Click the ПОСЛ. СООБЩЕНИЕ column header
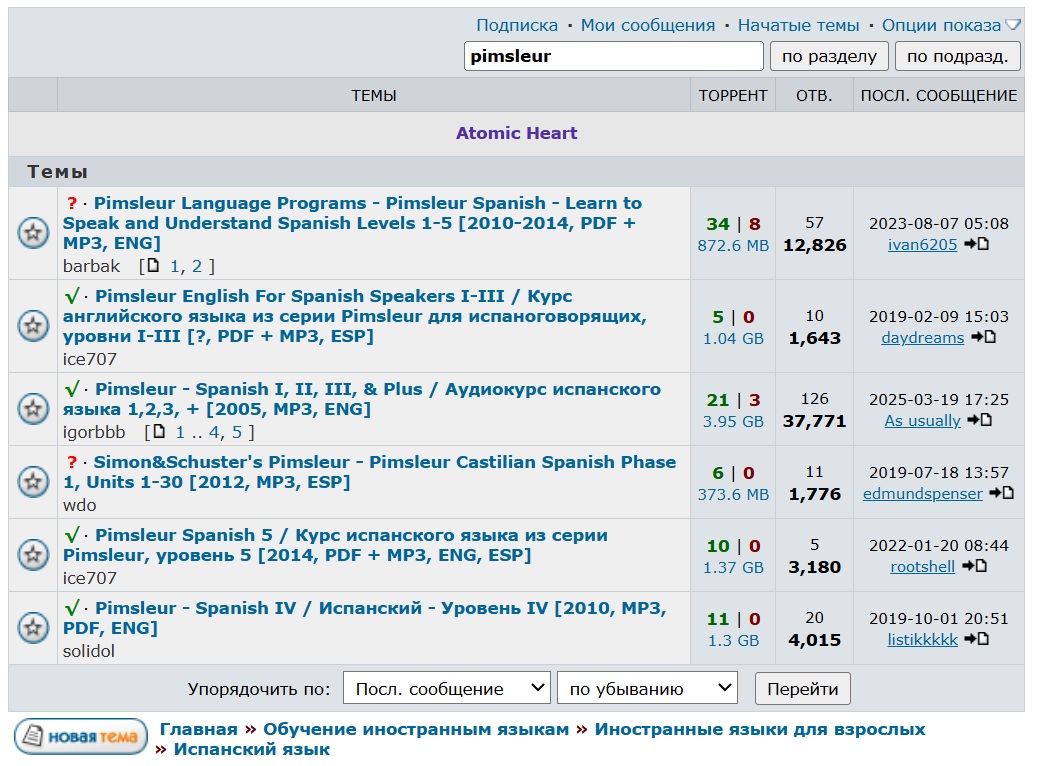 pos(938,95)
